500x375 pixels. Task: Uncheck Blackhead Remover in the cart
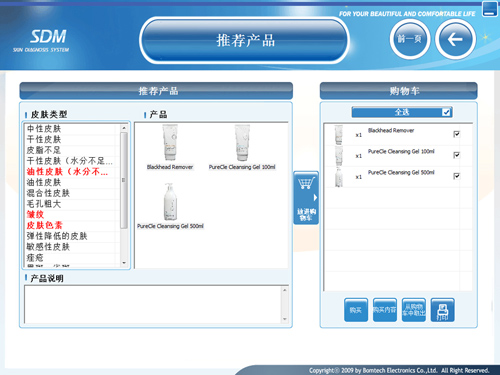coord(456,134)
